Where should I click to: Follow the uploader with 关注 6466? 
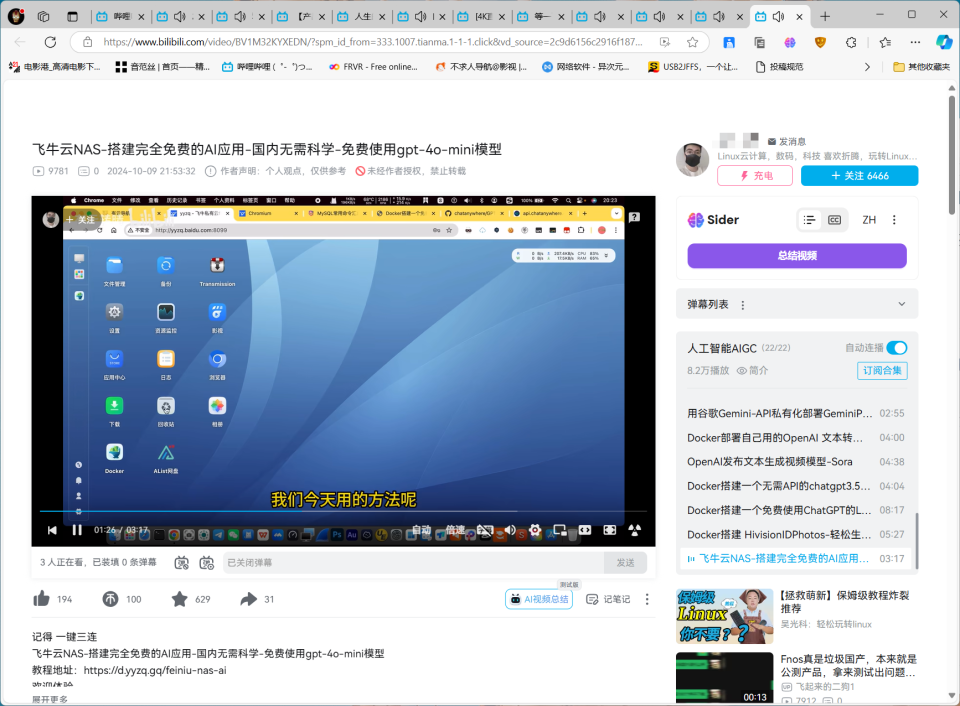860,176
